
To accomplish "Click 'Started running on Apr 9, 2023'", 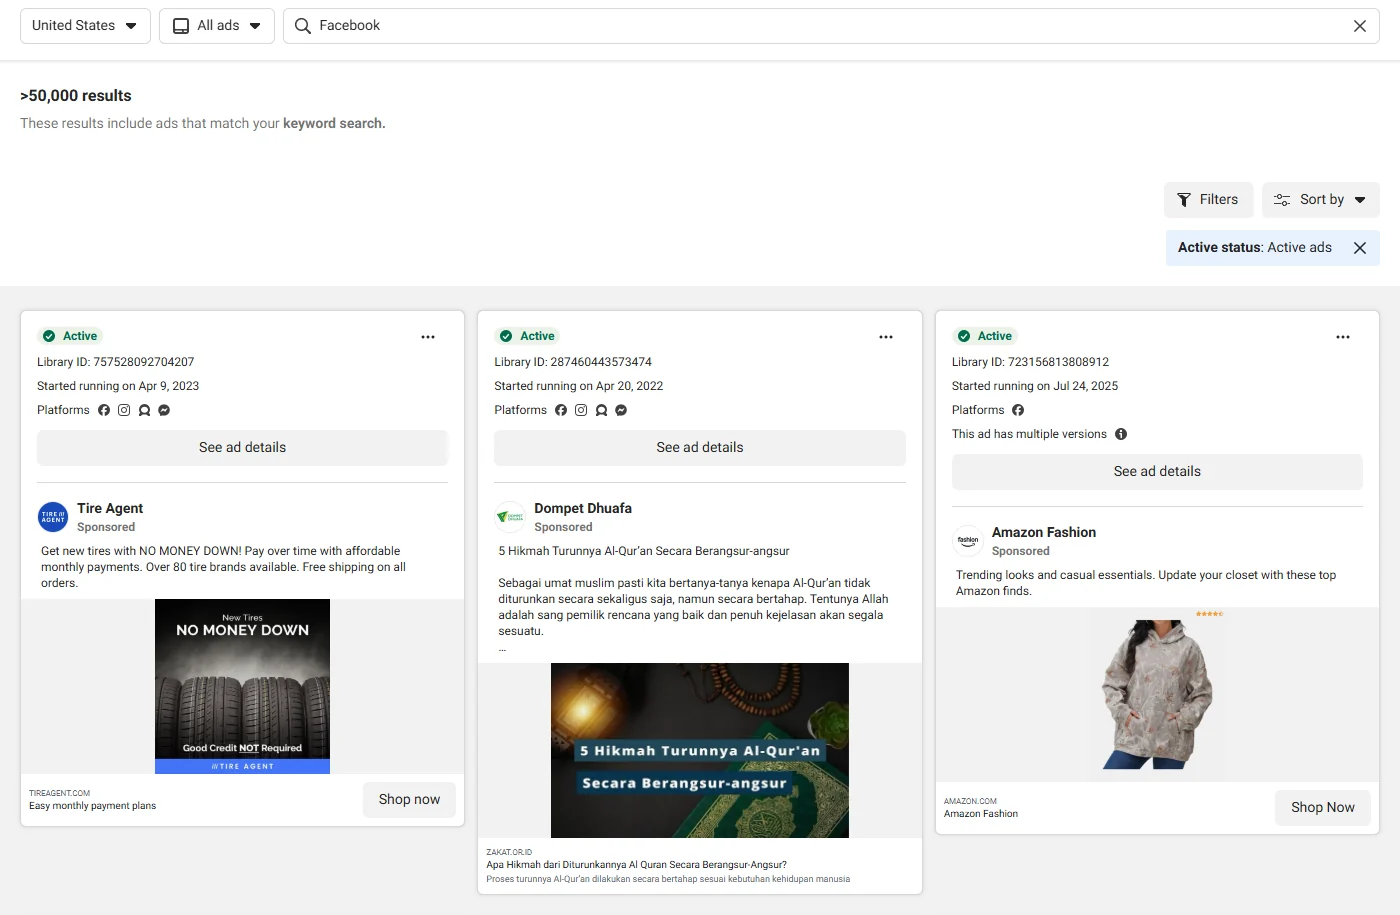I will pyautogui.click(x=118, y=386).
